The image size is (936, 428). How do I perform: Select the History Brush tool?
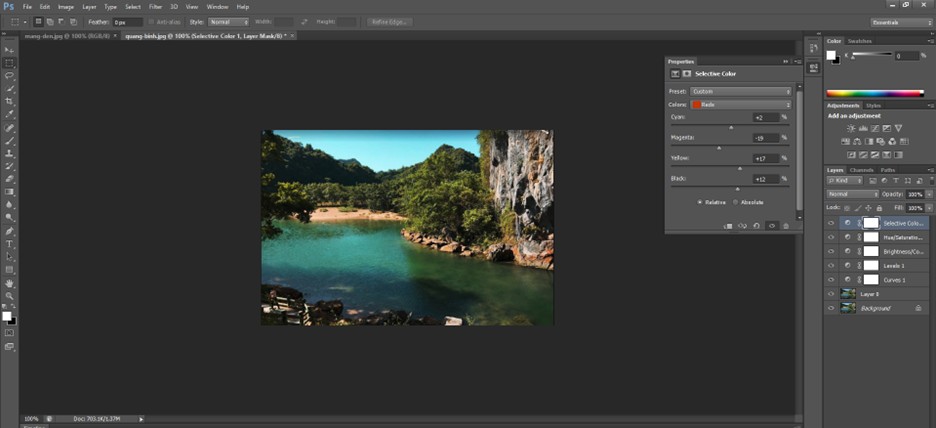(10, 166)
